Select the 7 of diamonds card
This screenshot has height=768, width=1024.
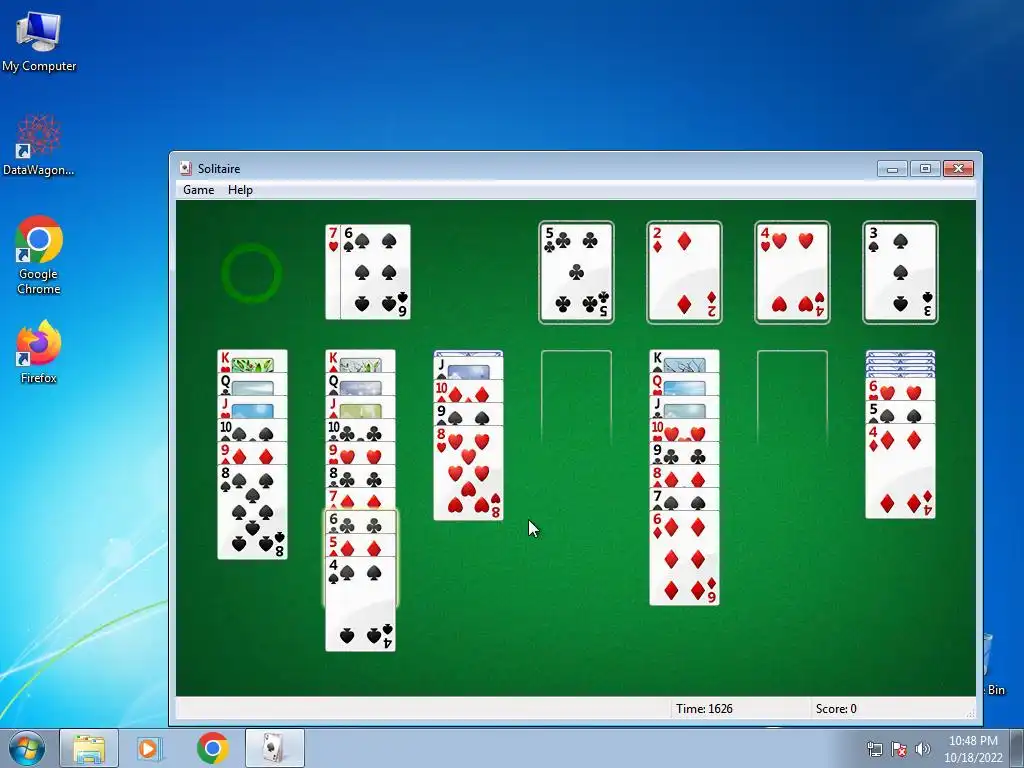point(360,498)
